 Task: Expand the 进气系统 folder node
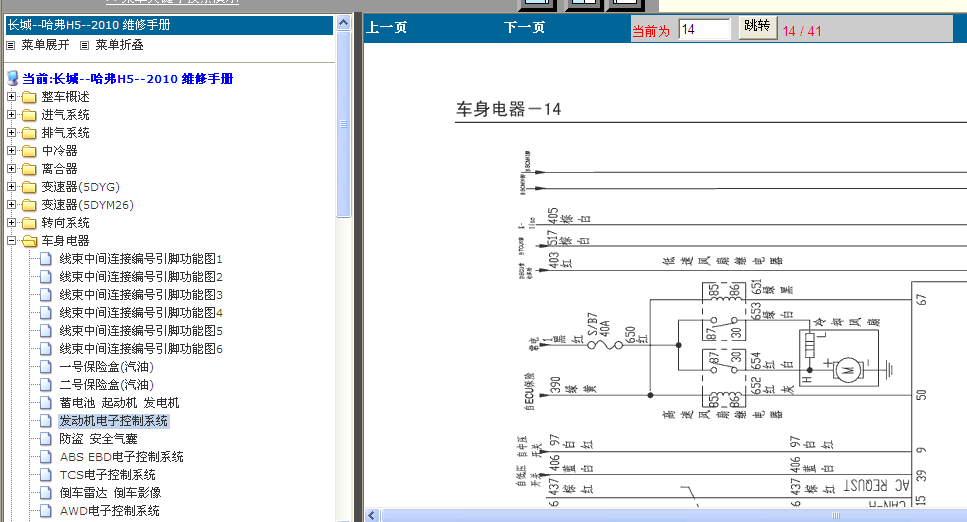[x=11, y=115]
